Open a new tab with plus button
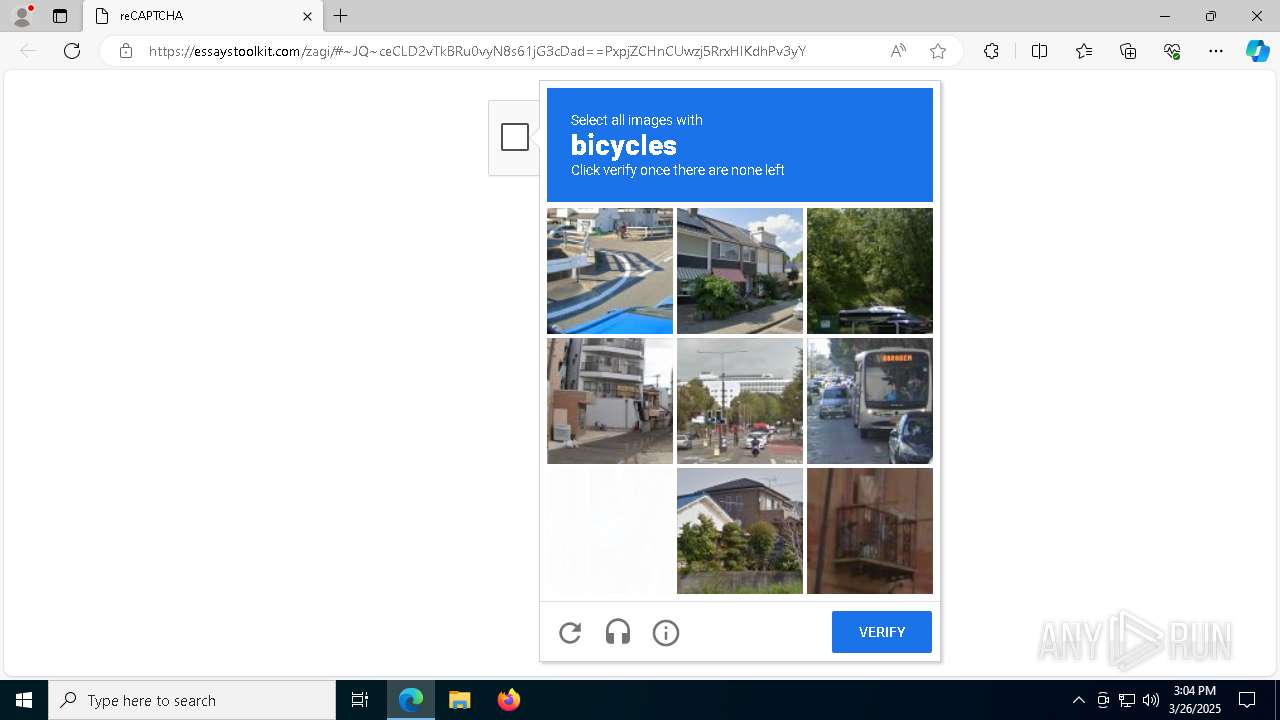 [341, 16]
